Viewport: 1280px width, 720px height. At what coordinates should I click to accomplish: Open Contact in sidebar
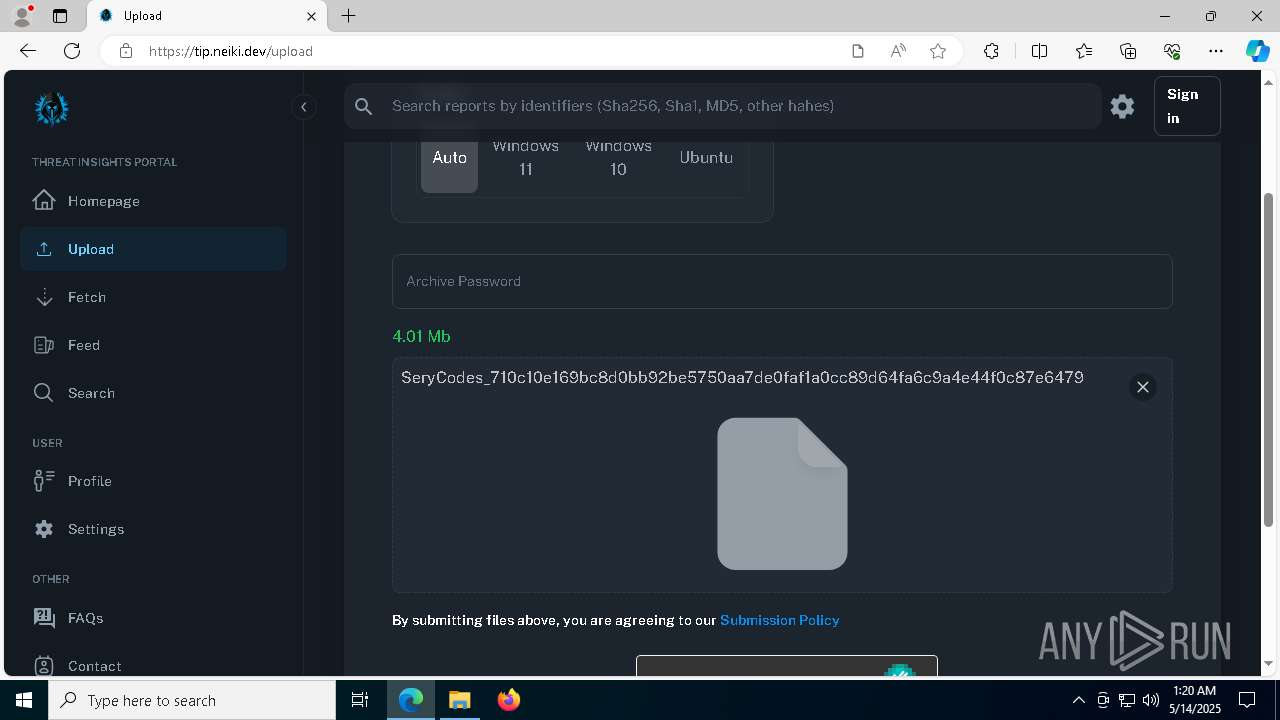153,666
